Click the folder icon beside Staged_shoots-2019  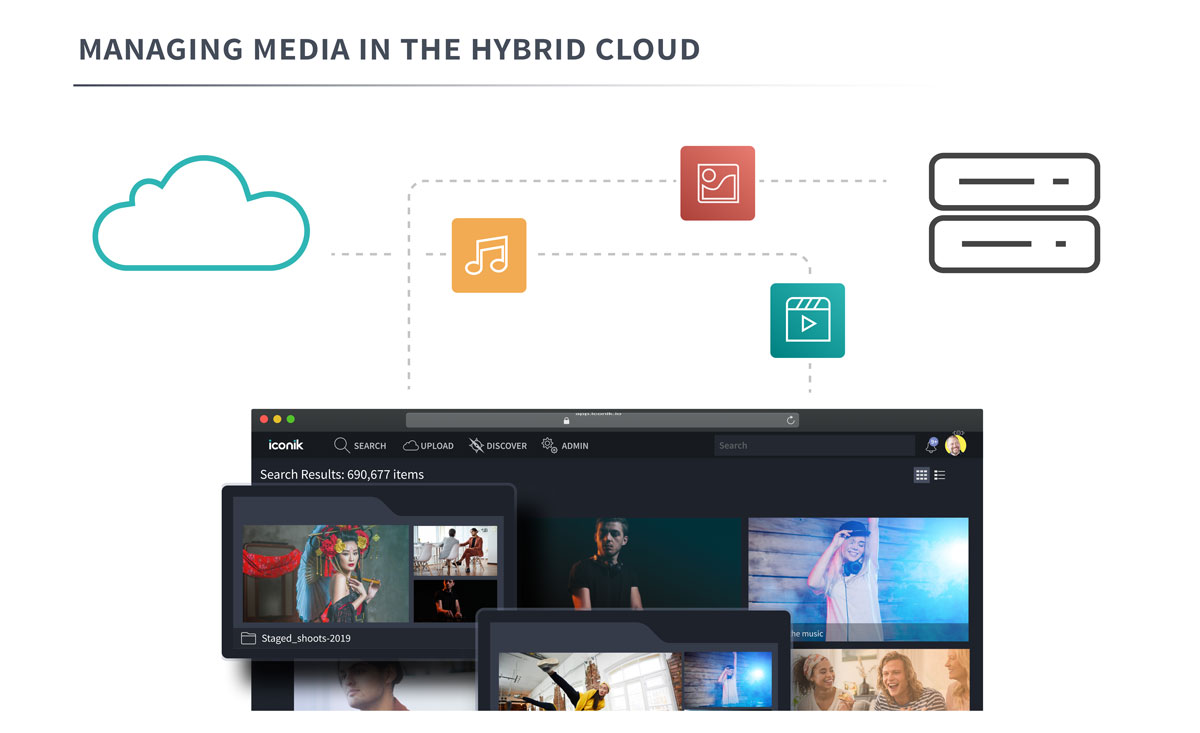(248, 638)
